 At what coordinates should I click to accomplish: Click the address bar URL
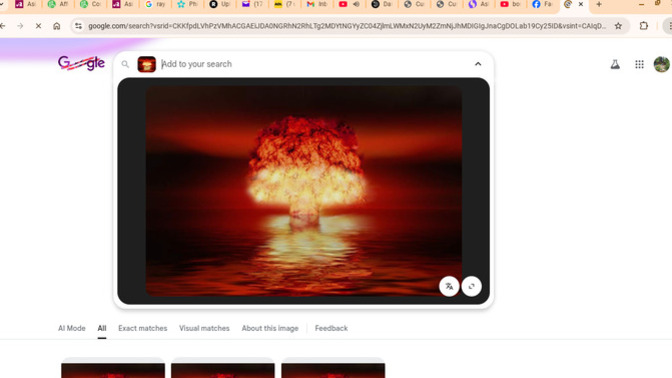pyautogui.click(x=347, y=26)
